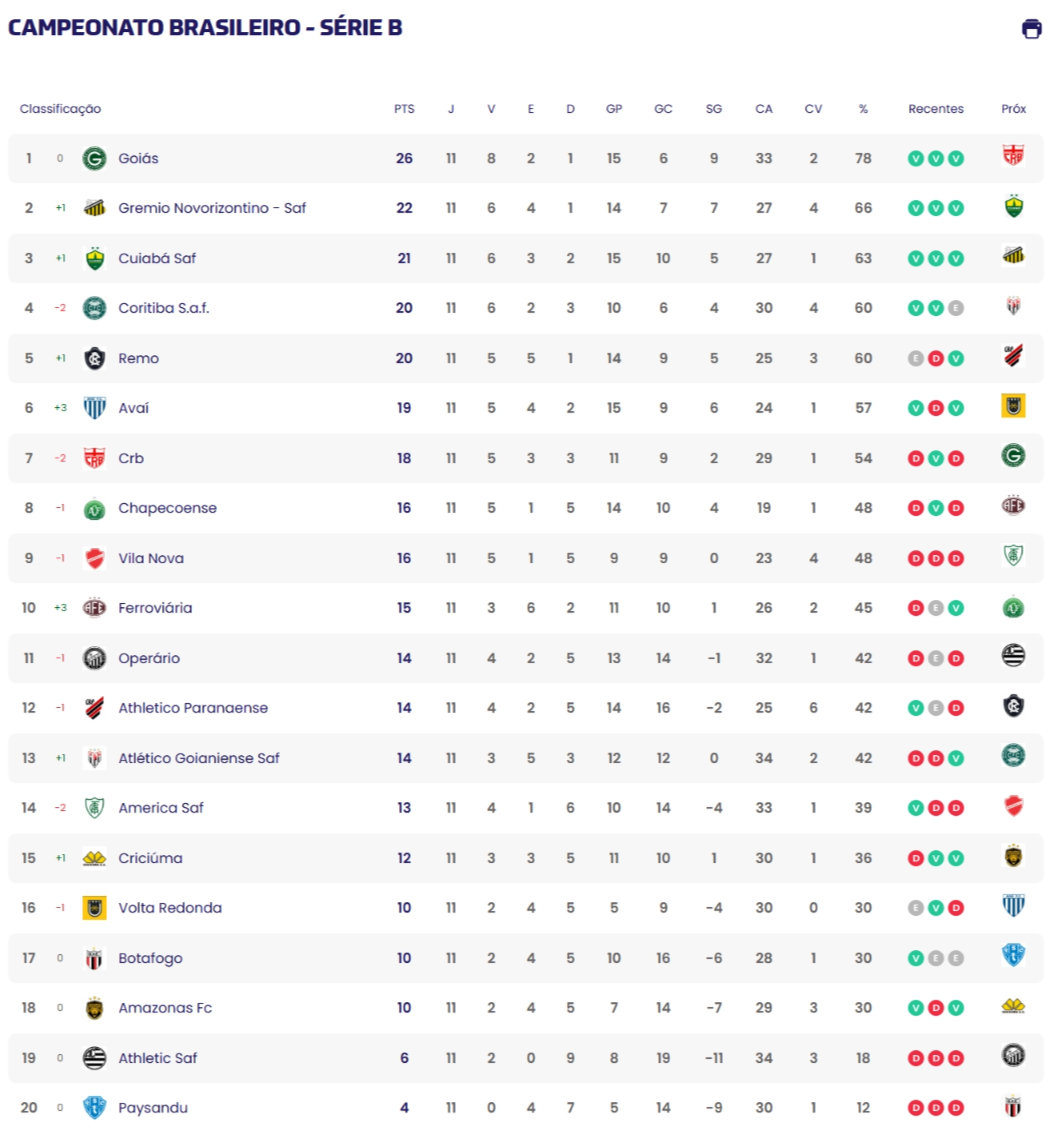Click Remo's red defeat result indicator
The height and width of the screenshot is (1137, 1056).
tap(936, 358)
